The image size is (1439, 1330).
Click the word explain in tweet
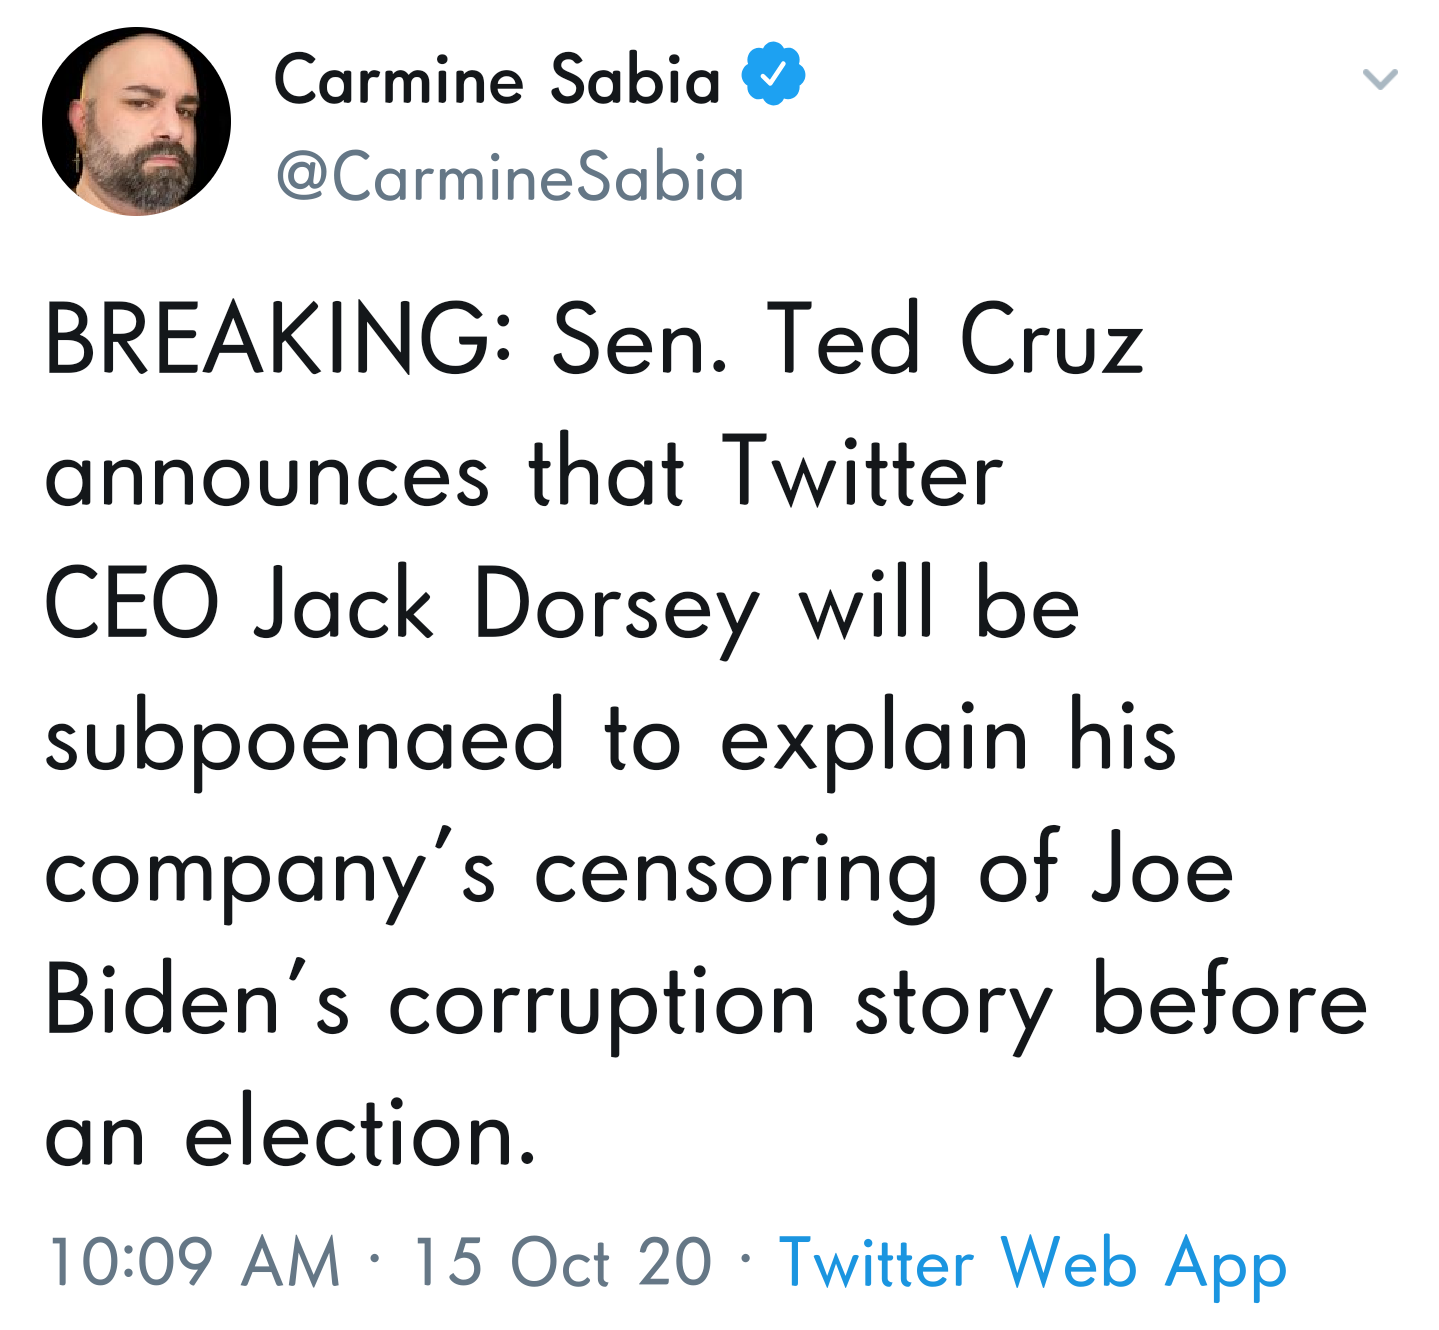tap(875, 742)
